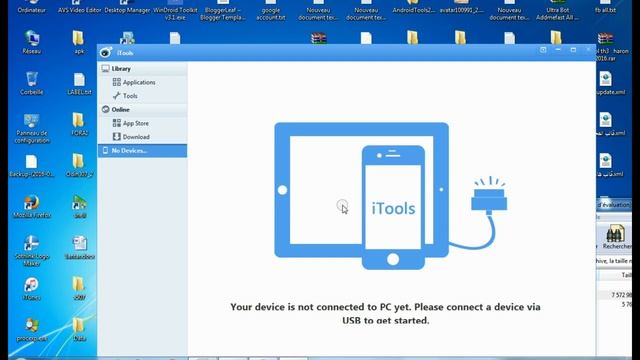Maximize the iTools window

click(573, 50)
